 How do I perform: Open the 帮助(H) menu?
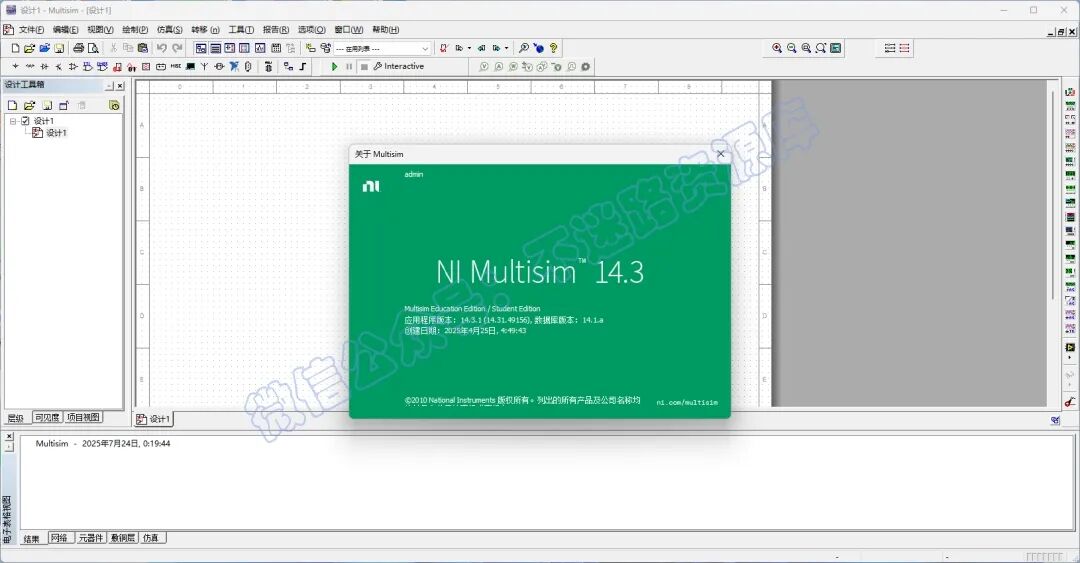[386, 30]
